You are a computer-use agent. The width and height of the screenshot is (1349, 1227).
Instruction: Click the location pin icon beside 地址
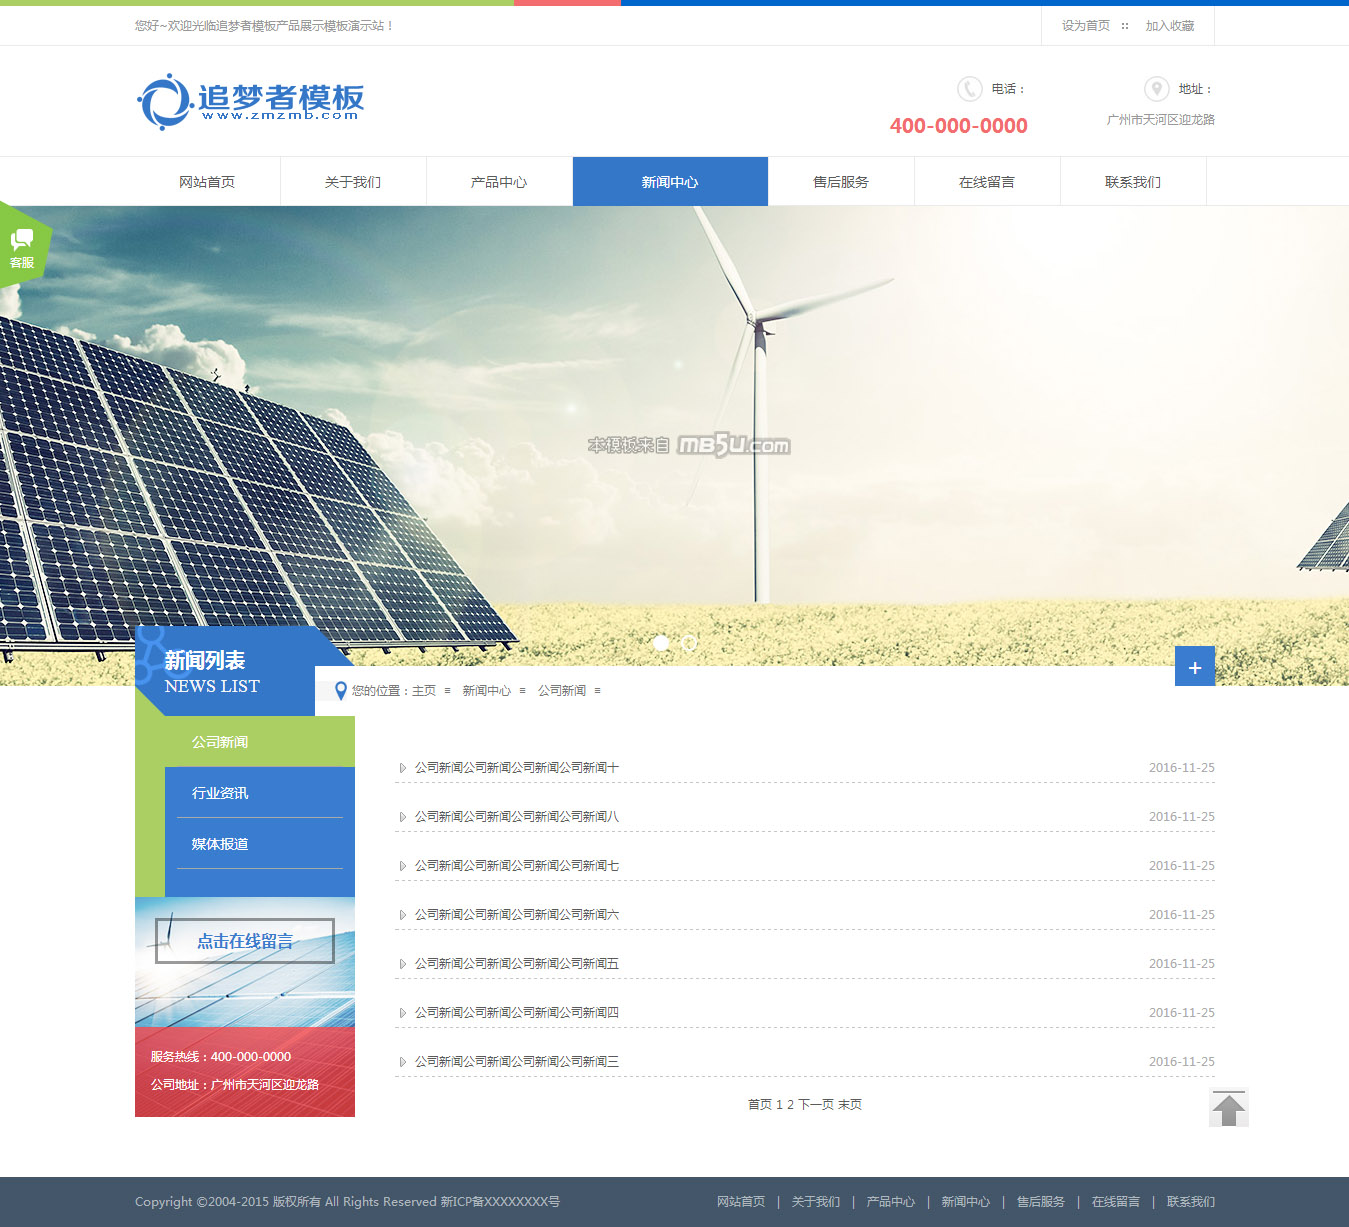coord(1156,89)
